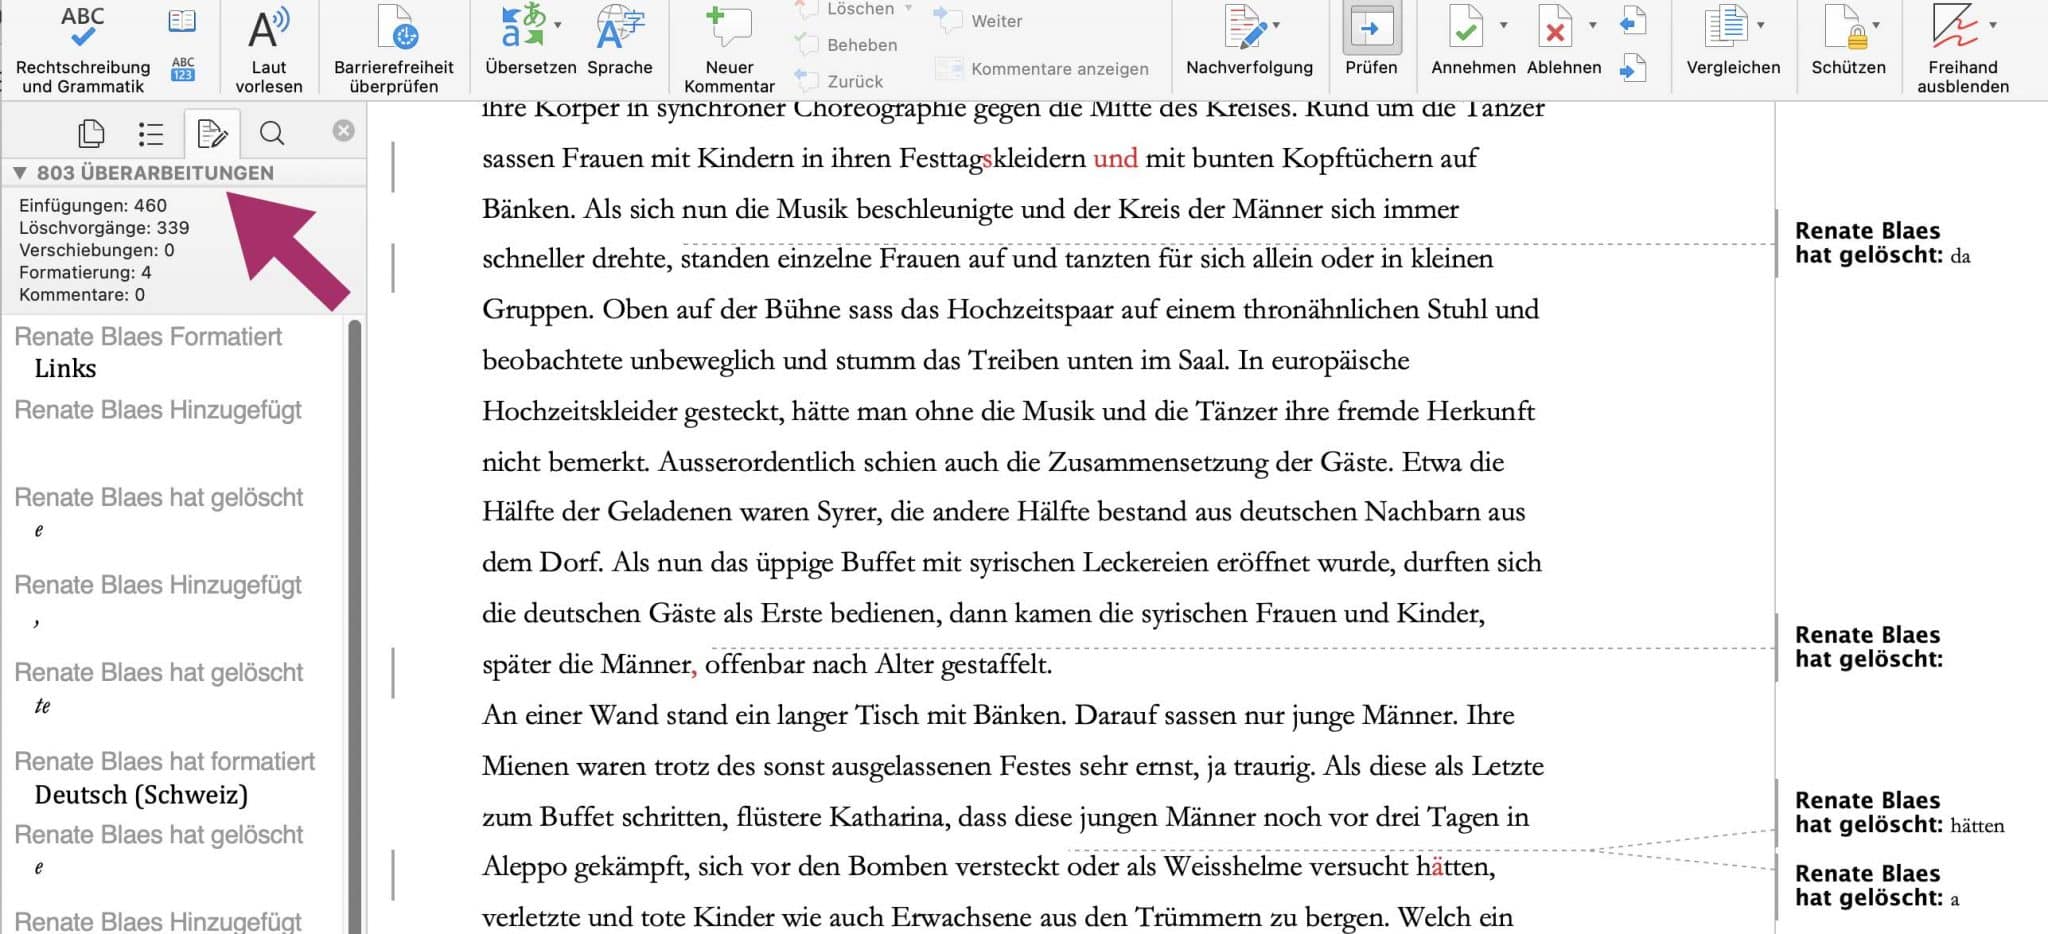This screenshot has width=2048, height=934.
Task: Click balloon 'hat gelöscht: a'
Action: pyautogui.click(x=1877, y=886)
